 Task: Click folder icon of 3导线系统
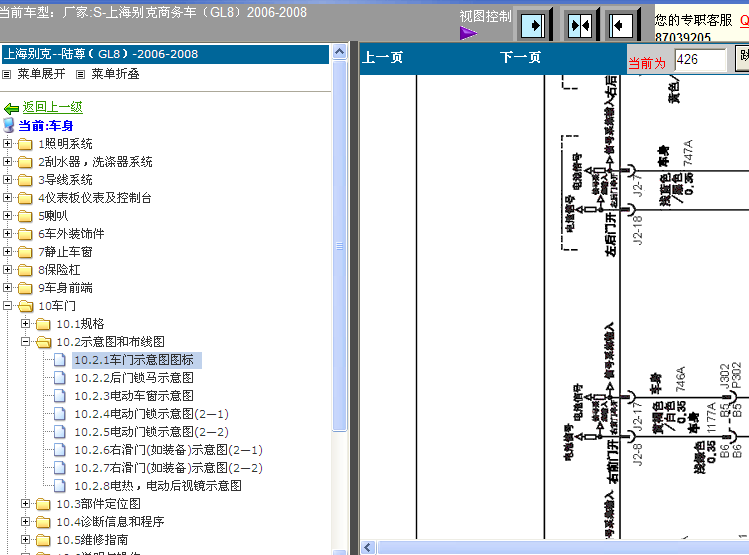(x=25, y=181)
